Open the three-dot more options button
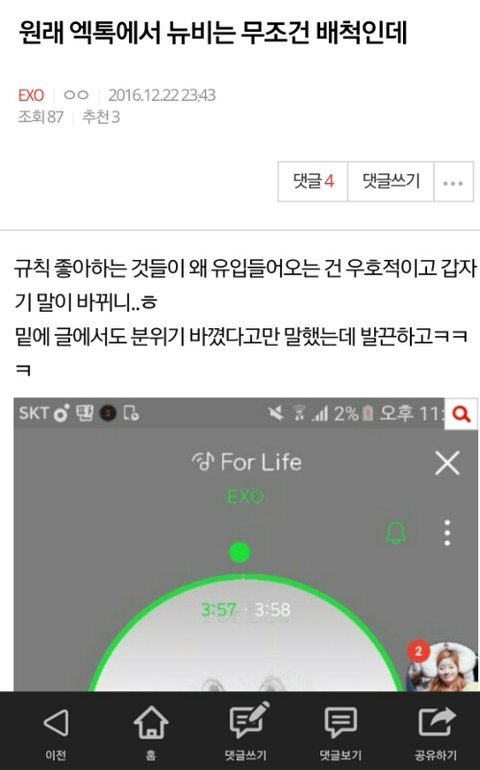Image resolution: width=480 pixels, height=770 pixels. click(453, 181)
